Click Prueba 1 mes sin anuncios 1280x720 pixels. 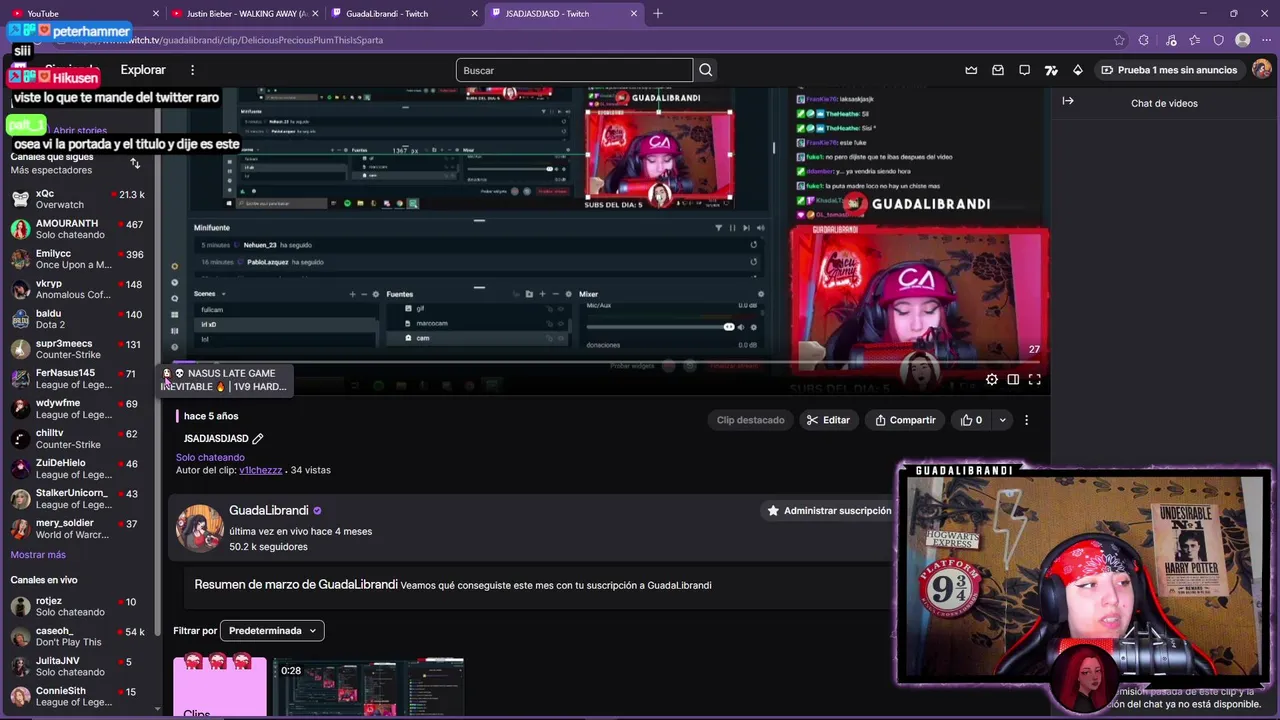click(1168, 70)
